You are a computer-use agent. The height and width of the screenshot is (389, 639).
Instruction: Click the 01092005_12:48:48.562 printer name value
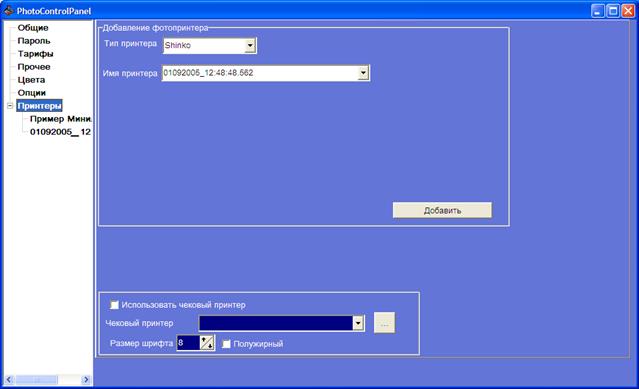[208, 73]
